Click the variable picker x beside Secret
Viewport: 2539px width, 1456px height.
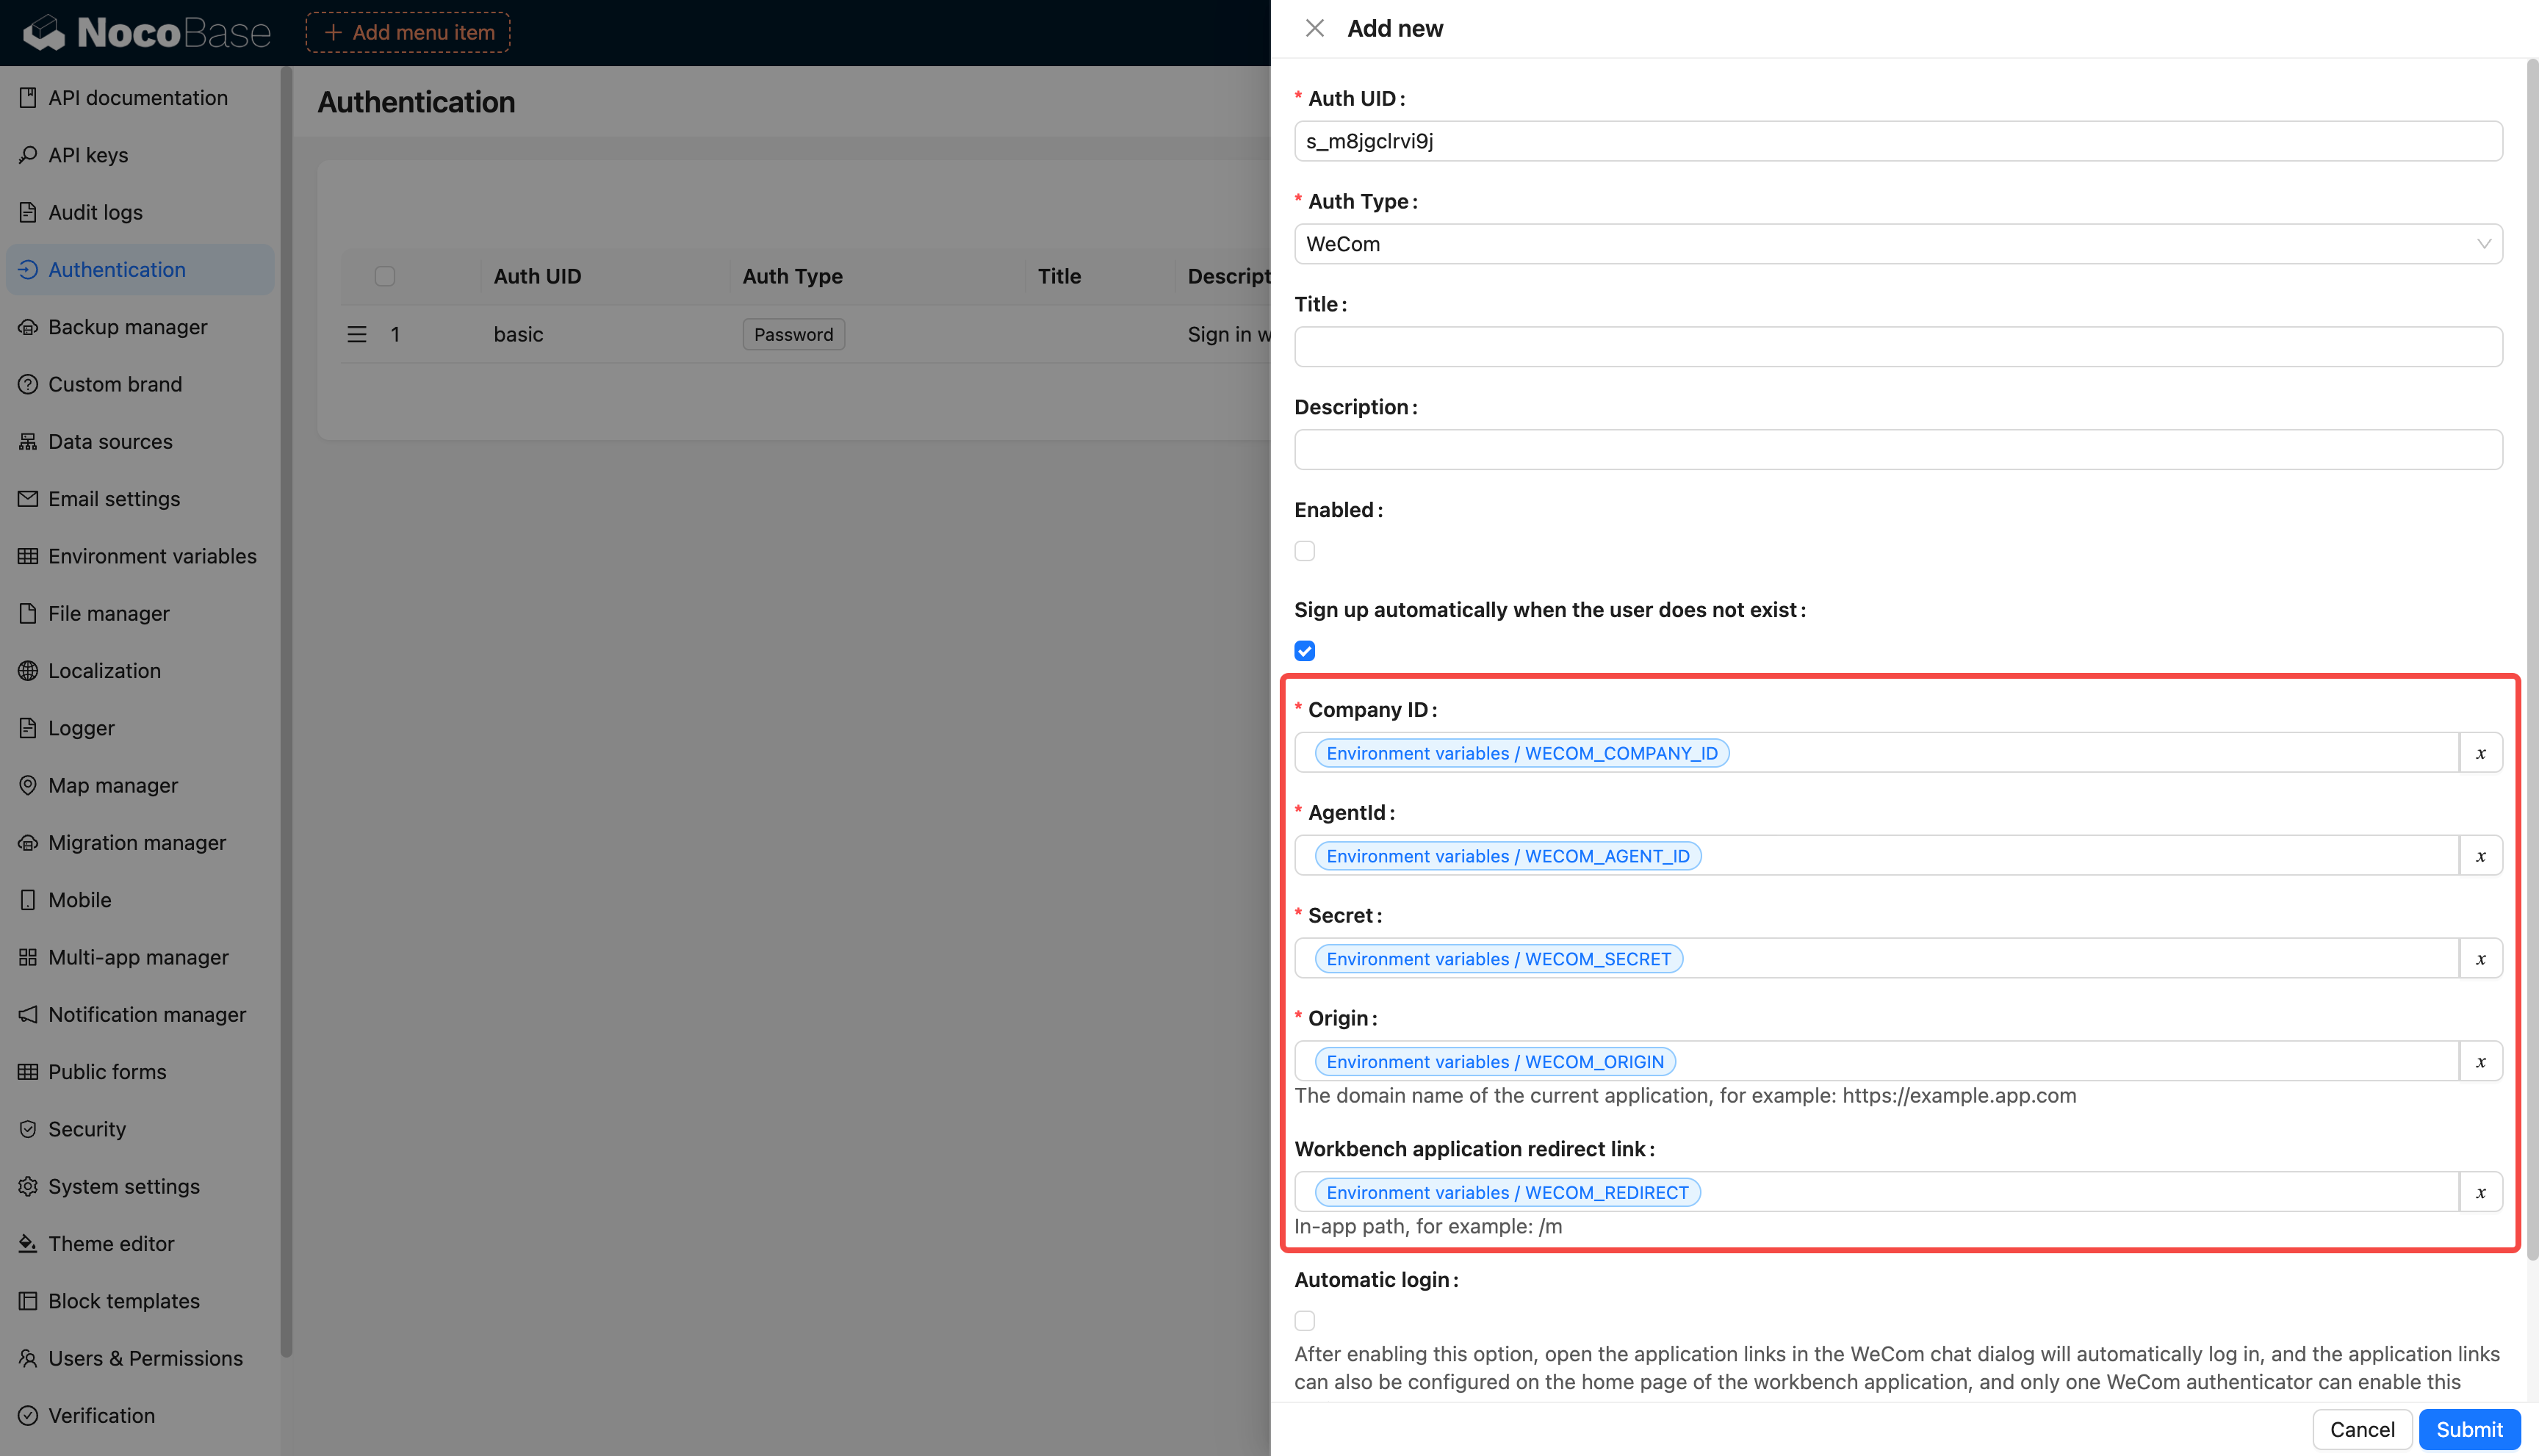2480,959
